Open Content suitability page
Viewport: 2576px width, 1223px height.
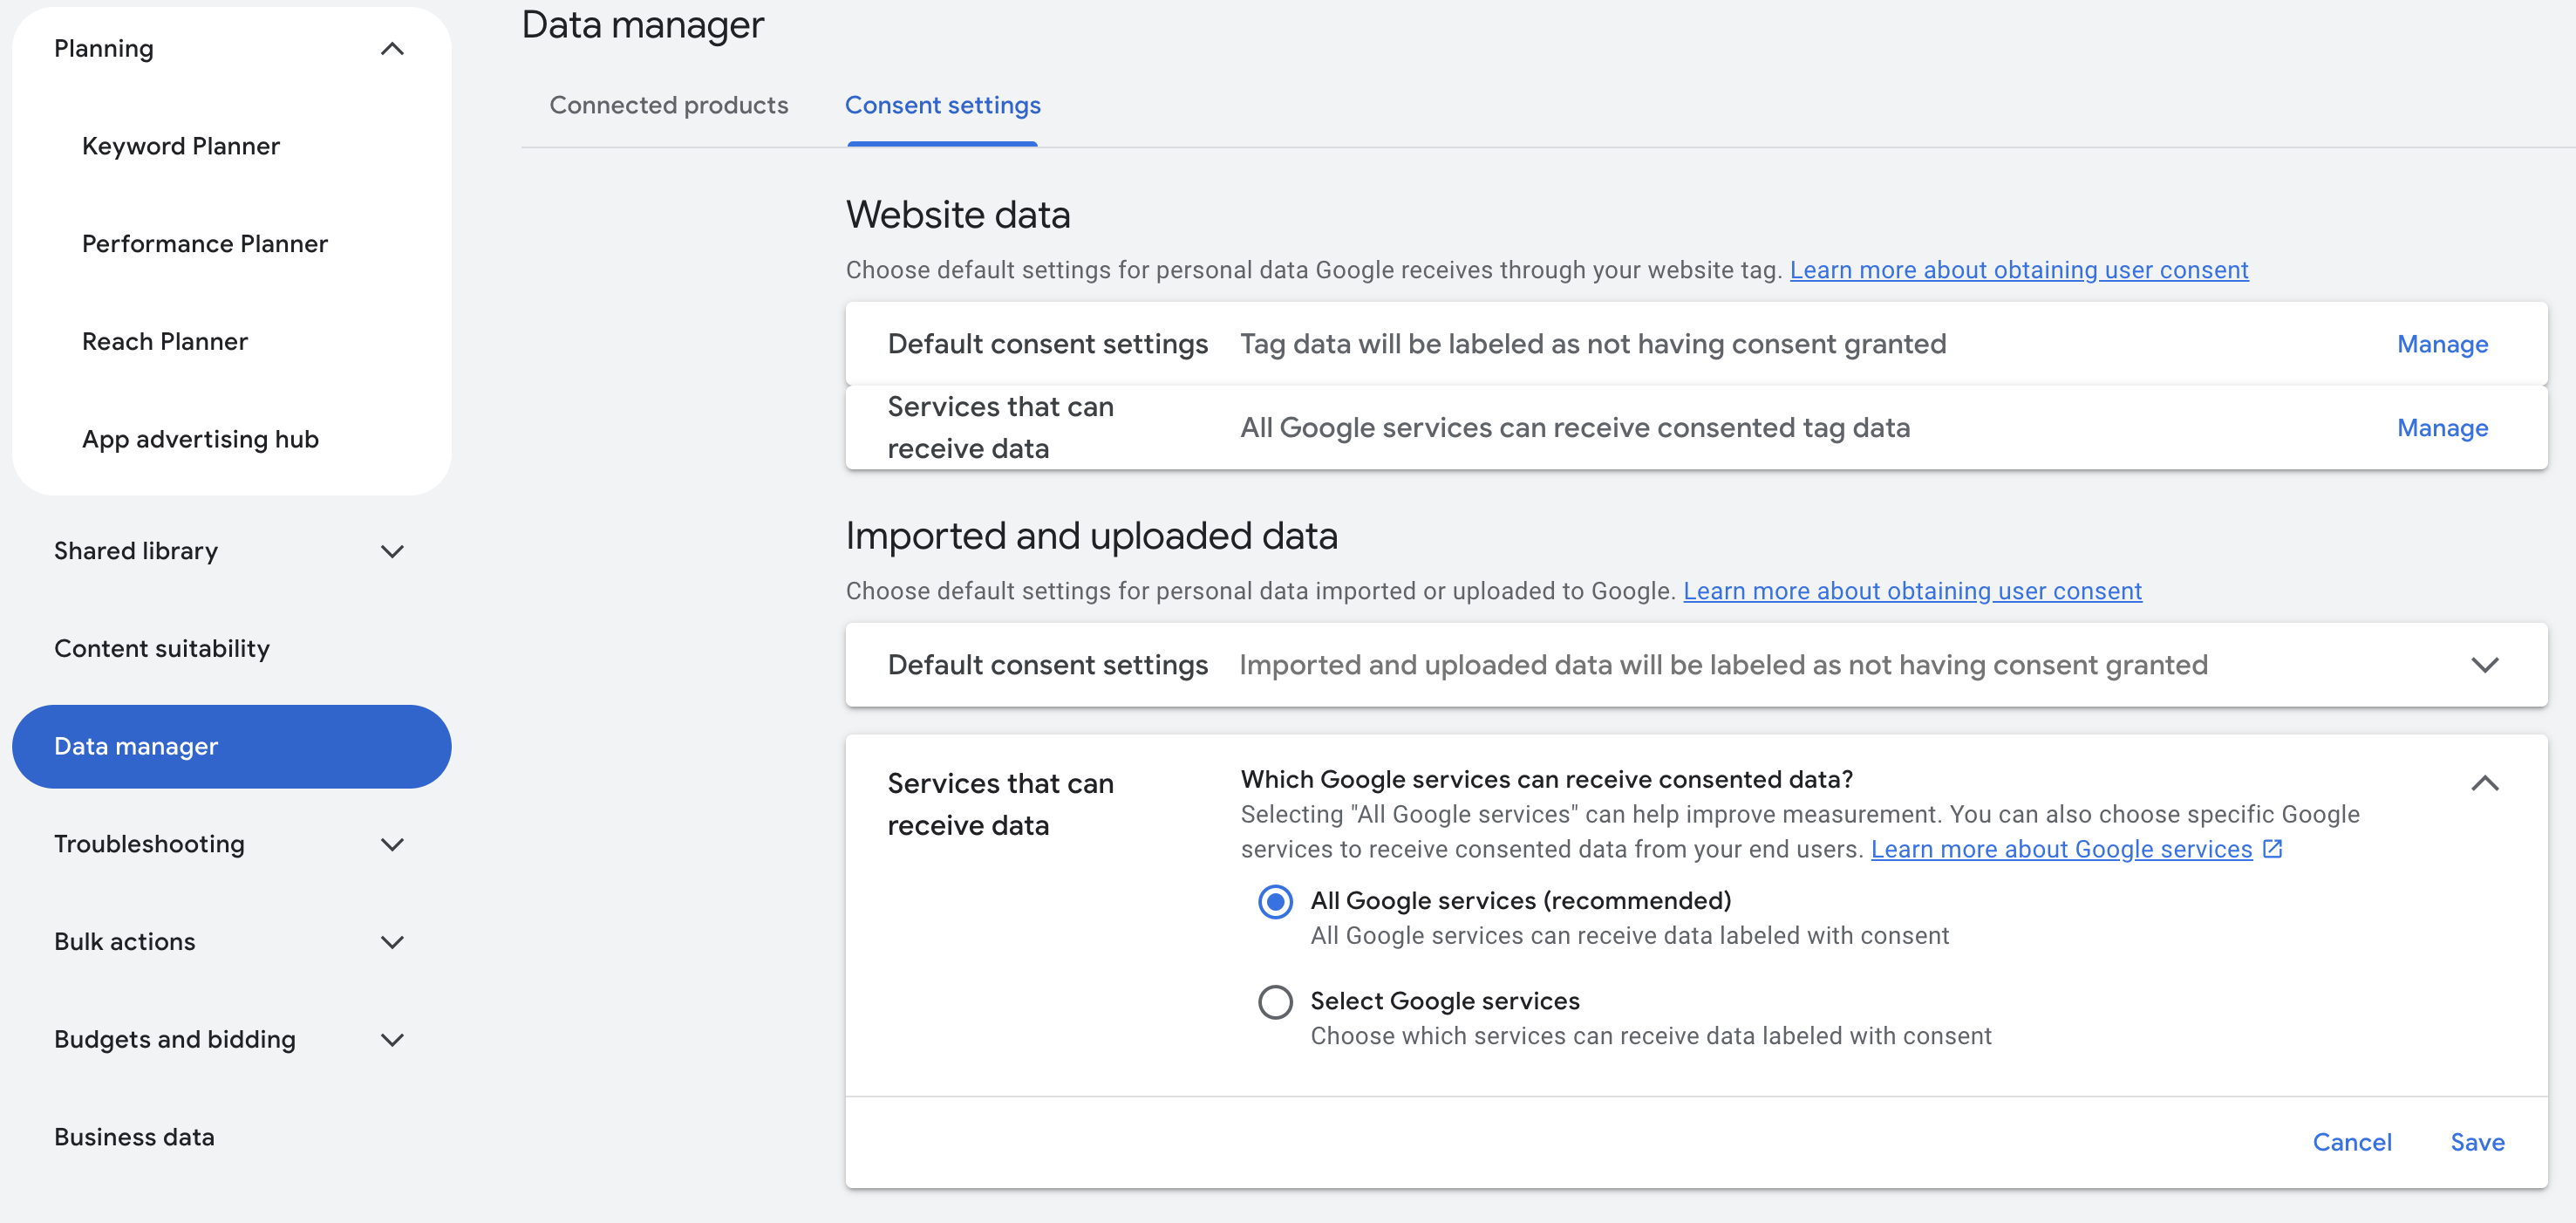pos(162,649)
